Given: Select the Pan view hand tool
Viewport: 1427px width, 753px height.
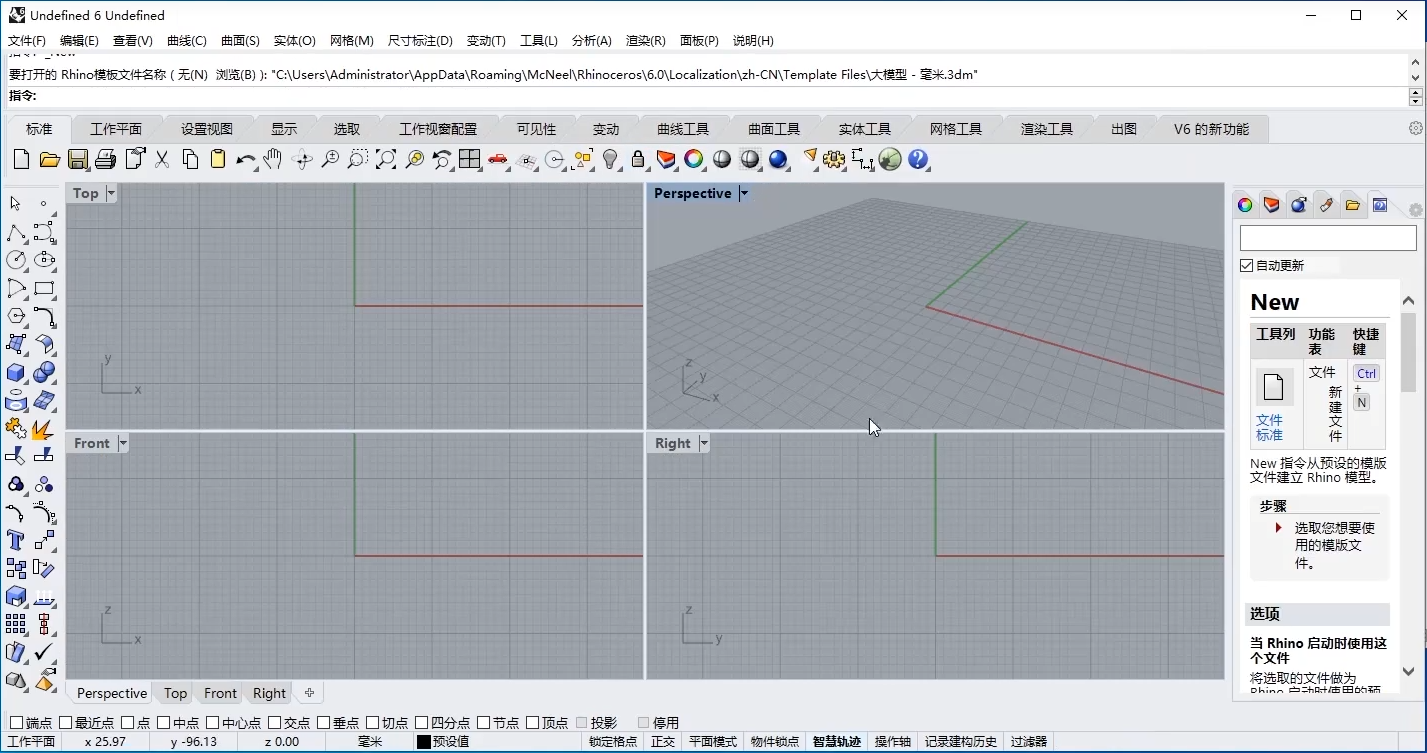Looking at the screenshot, I should tap(273, 160).
